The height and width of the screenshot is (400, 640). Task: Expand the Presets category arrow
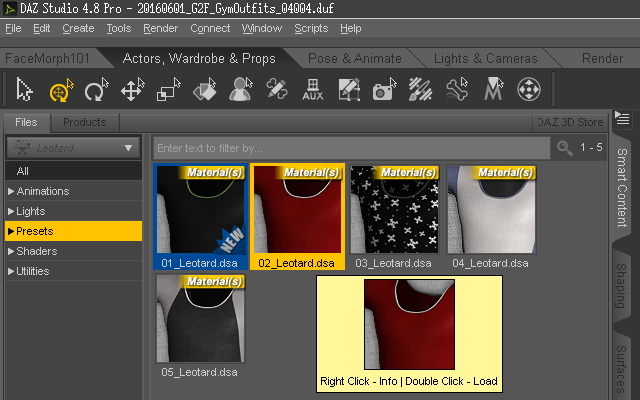click(11, 231)
